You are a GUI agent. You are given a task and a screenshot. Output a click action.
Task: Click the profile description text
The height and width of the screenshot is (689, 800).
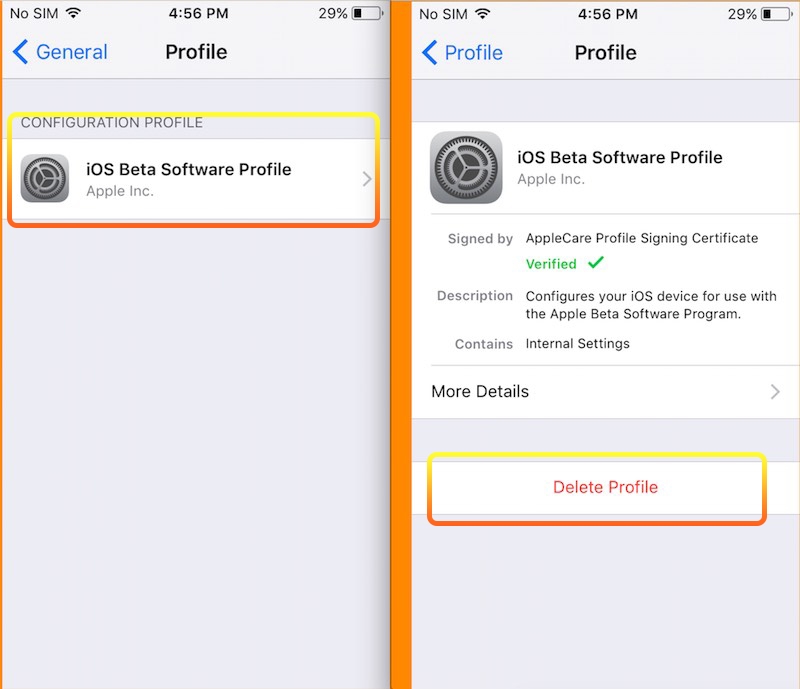tap(651, 305)
